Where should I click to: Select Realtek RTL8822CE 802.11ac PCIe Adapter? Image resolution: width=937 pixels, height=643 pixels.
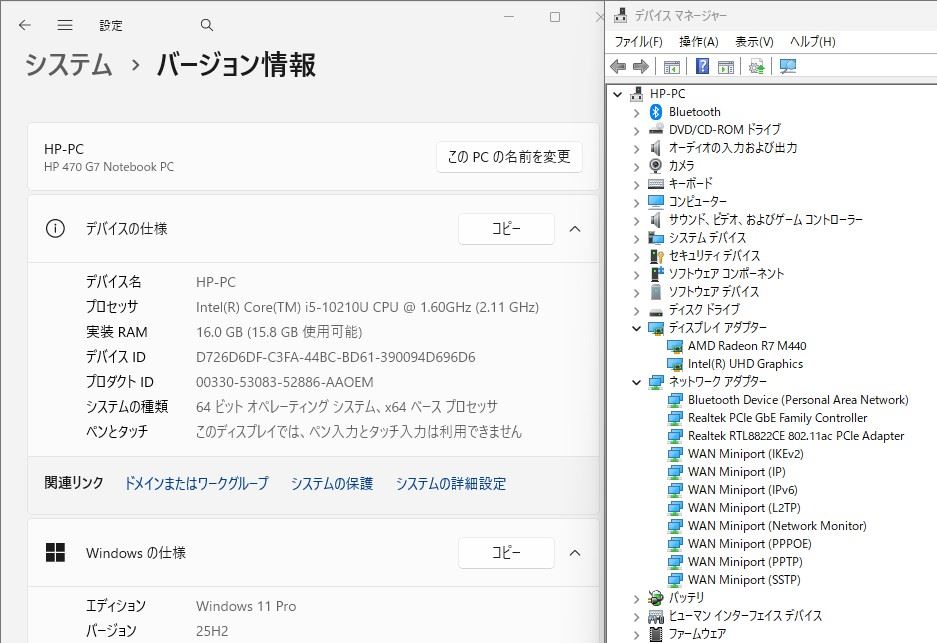(795, 436)
